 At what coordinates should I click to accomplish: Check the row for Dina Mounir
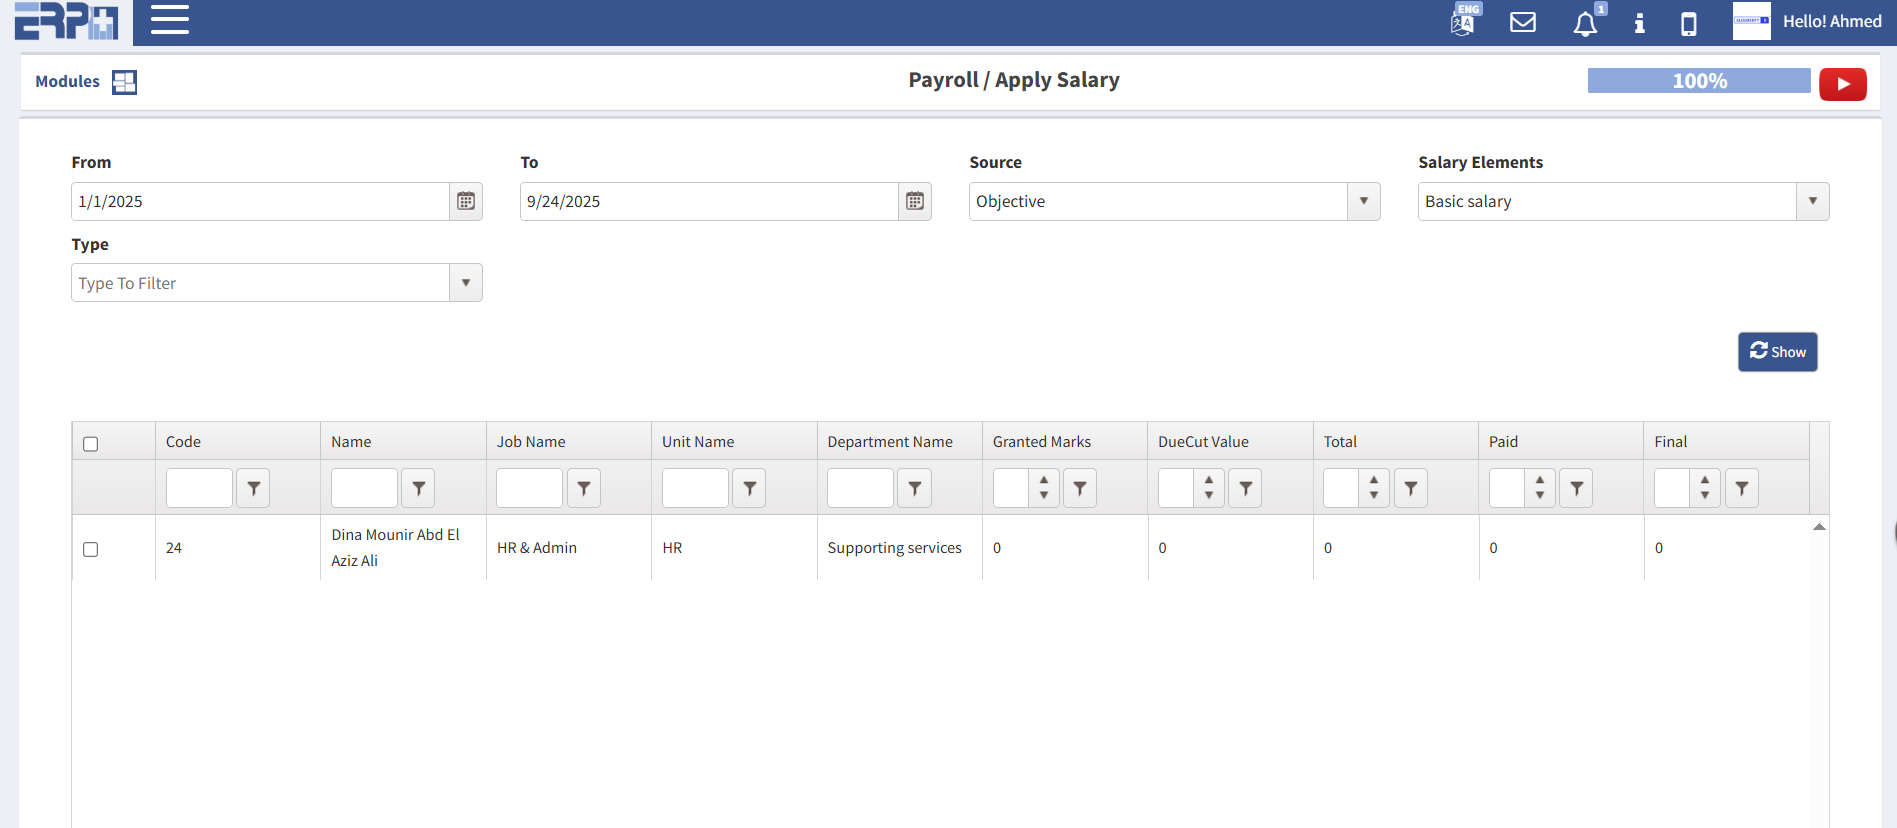pyautogui.click(x=91, y=549)
